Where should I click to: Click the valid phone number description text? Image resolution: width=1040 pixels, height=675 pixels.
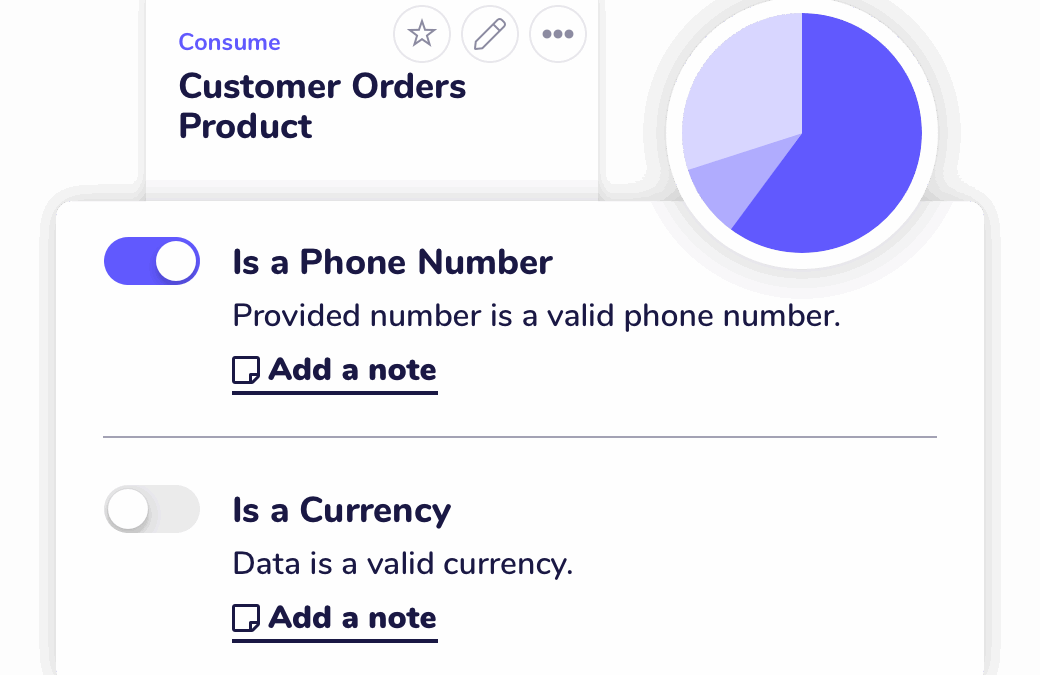[x=536, y=316]
